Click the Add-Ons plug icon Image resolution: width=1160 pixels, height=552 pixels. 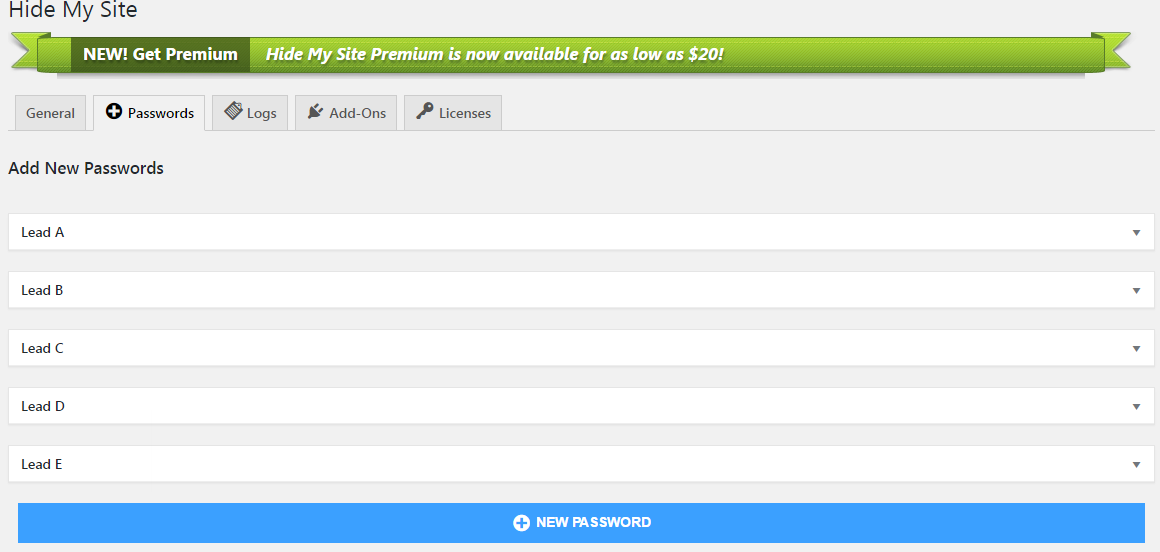316,112
